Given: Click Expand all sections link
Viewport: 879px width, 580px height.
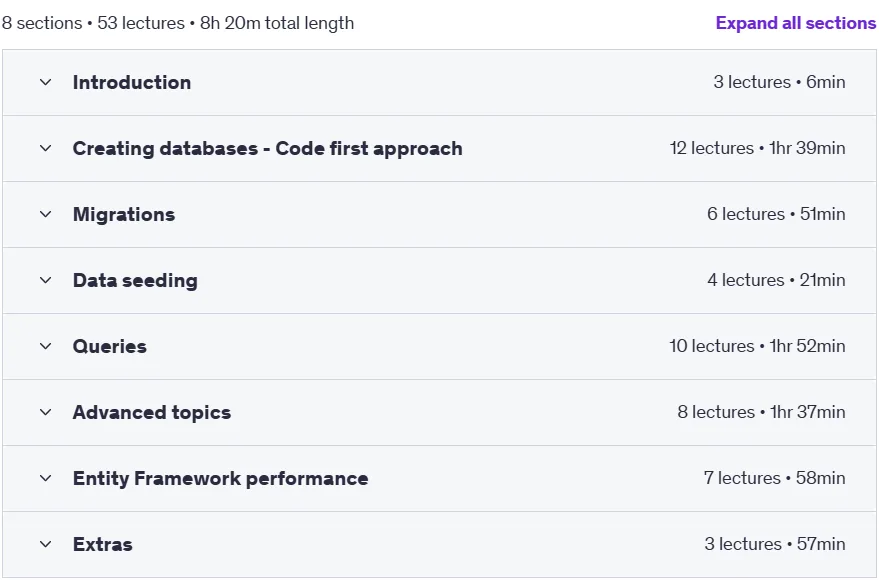Looking at the screenshot, I should (x=795, y=23).
